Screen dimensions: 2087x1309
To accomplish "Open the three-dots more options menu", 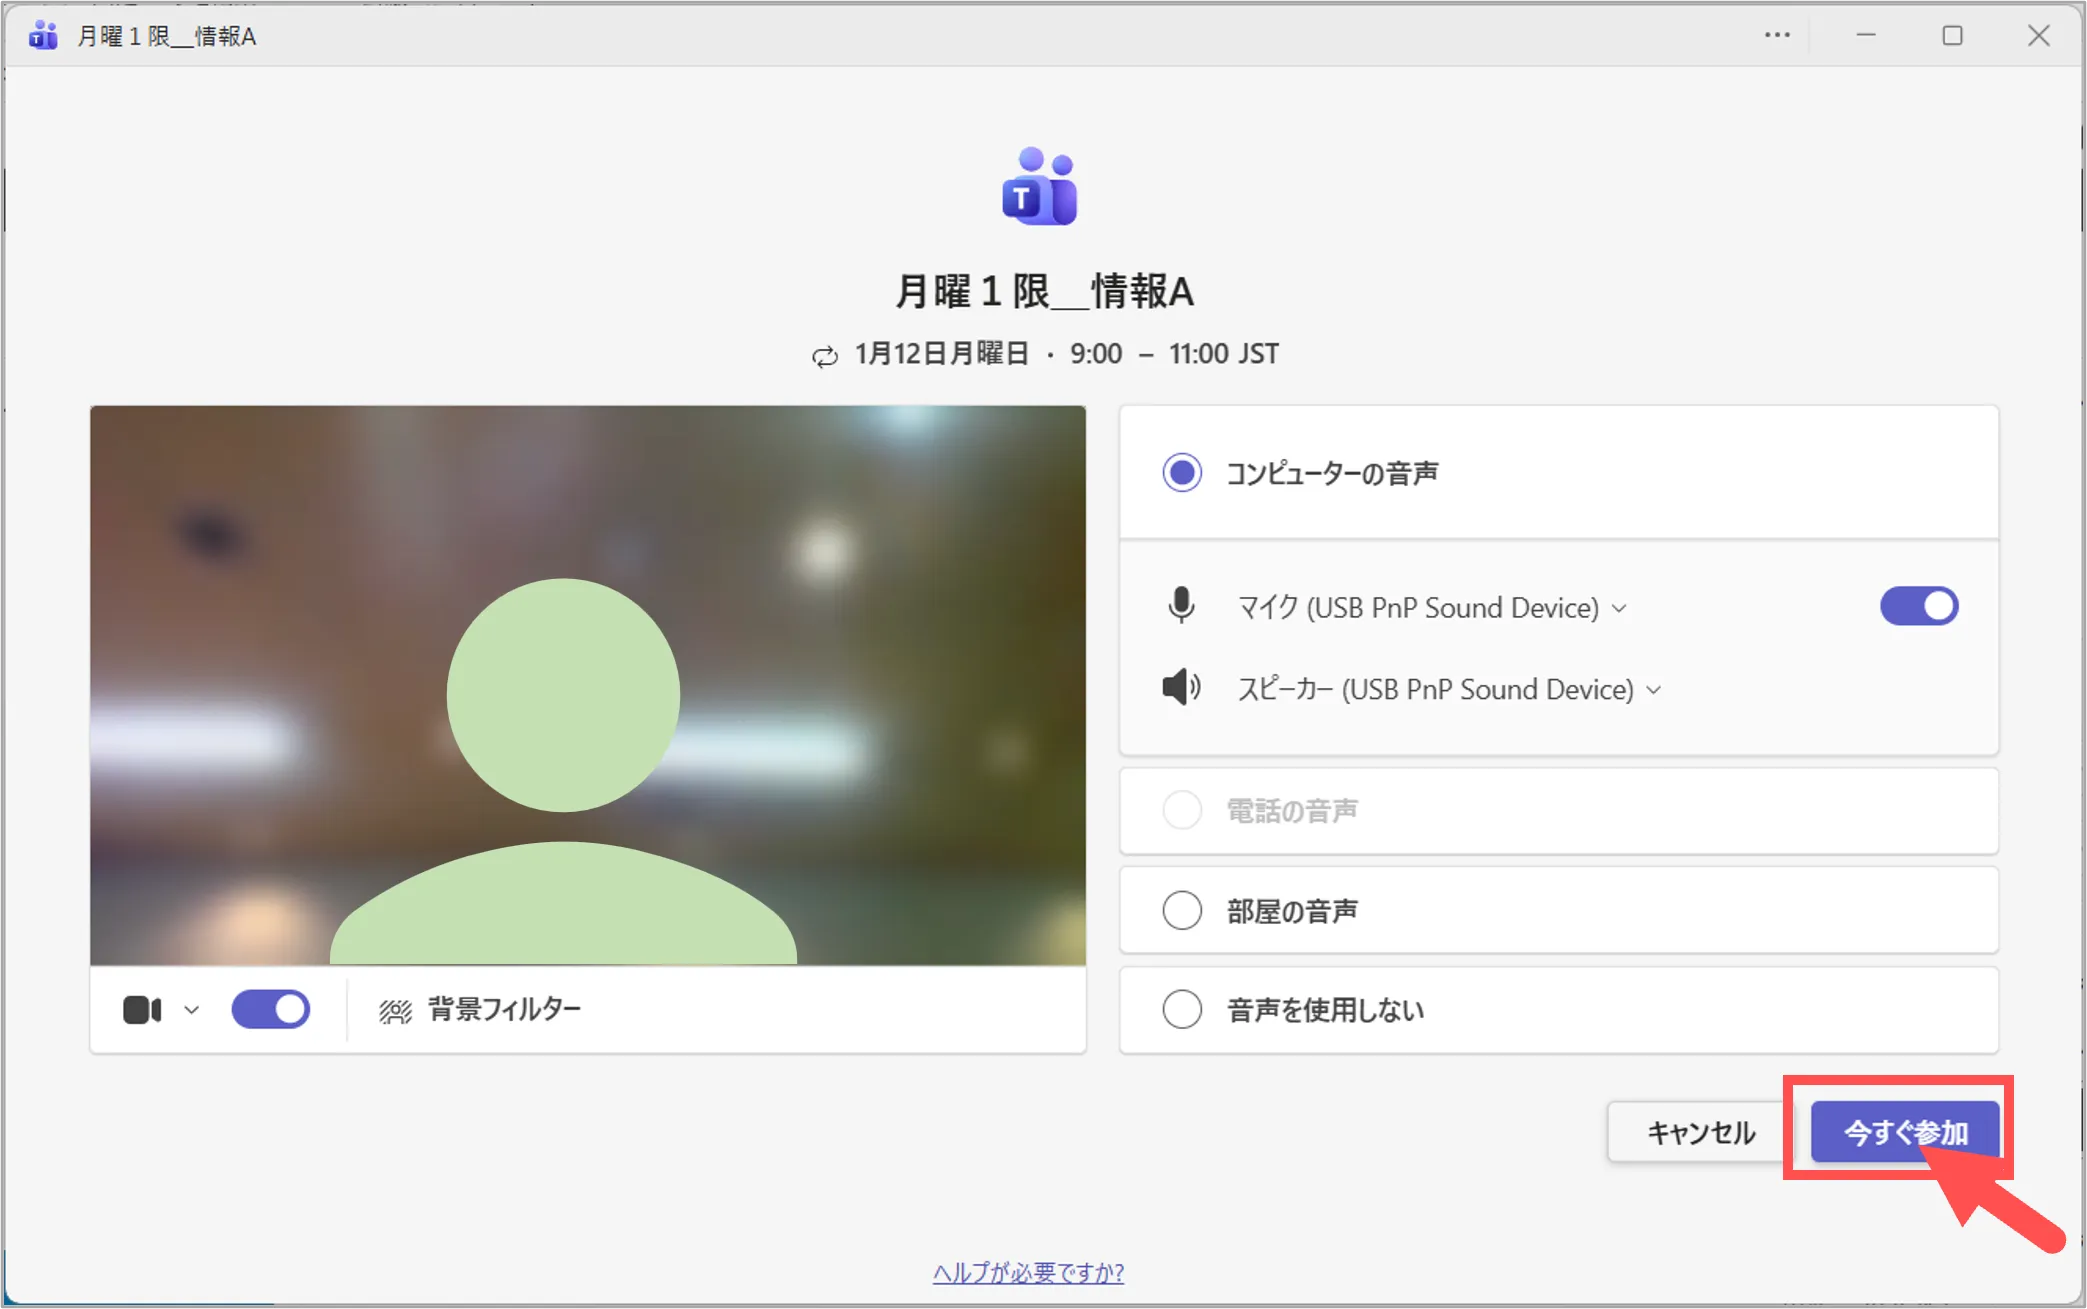I will pos(1777,36).
